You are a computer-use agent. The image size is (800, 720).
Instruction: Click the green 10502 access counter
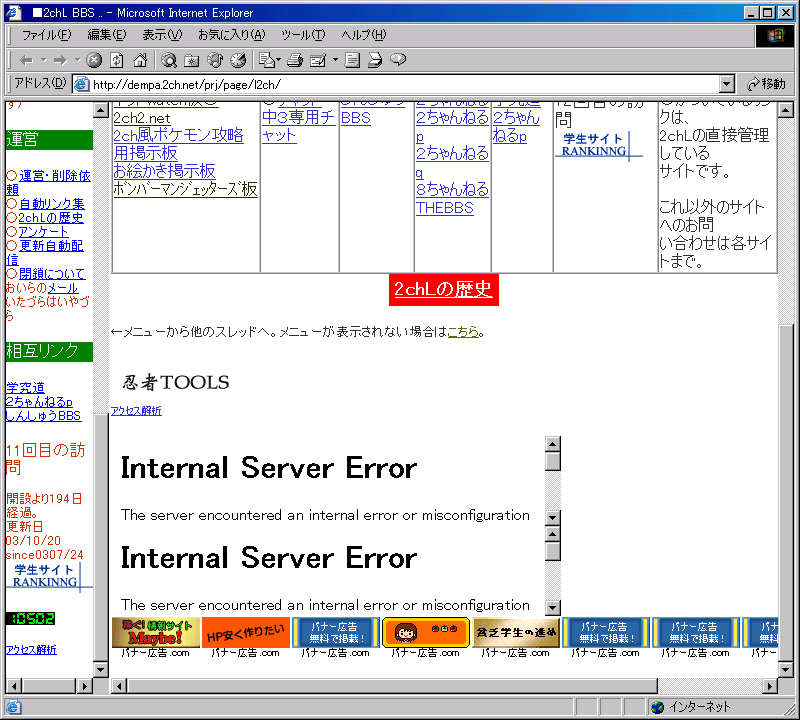(x=31, y=618)
